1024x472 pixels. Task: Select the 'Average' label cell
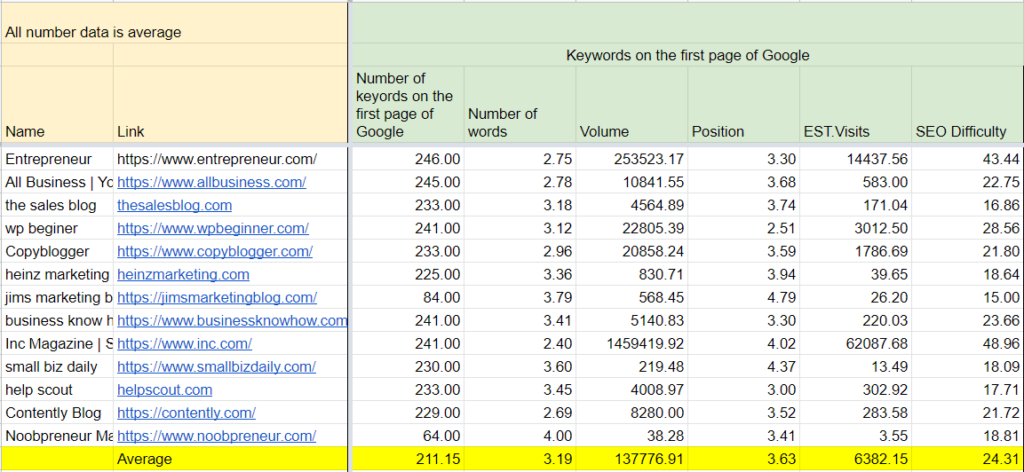(231, 459)
